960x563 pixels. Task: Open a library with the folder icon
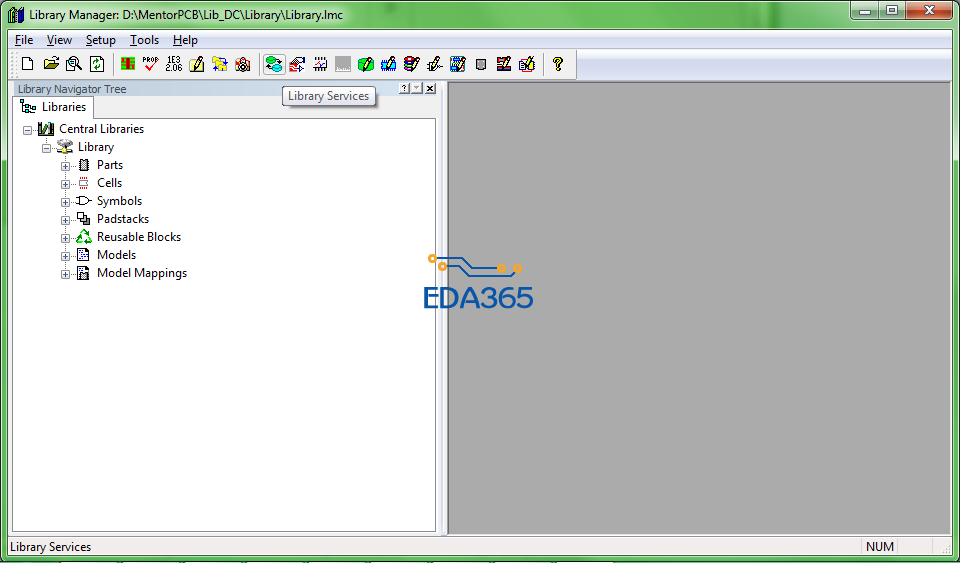click(x=51, y=64)
